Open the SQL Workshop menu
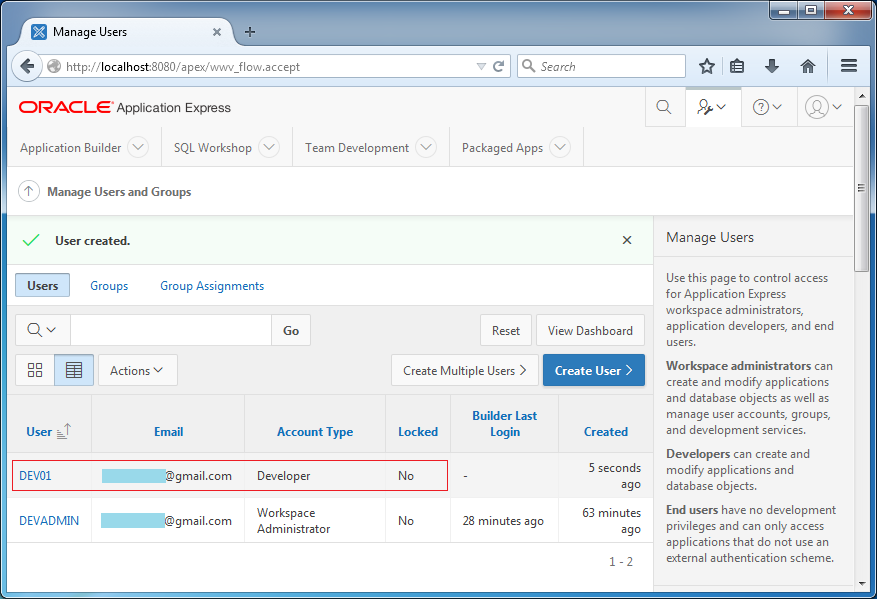Viewport: 877px width, 599px height. [x=213, y=148]
